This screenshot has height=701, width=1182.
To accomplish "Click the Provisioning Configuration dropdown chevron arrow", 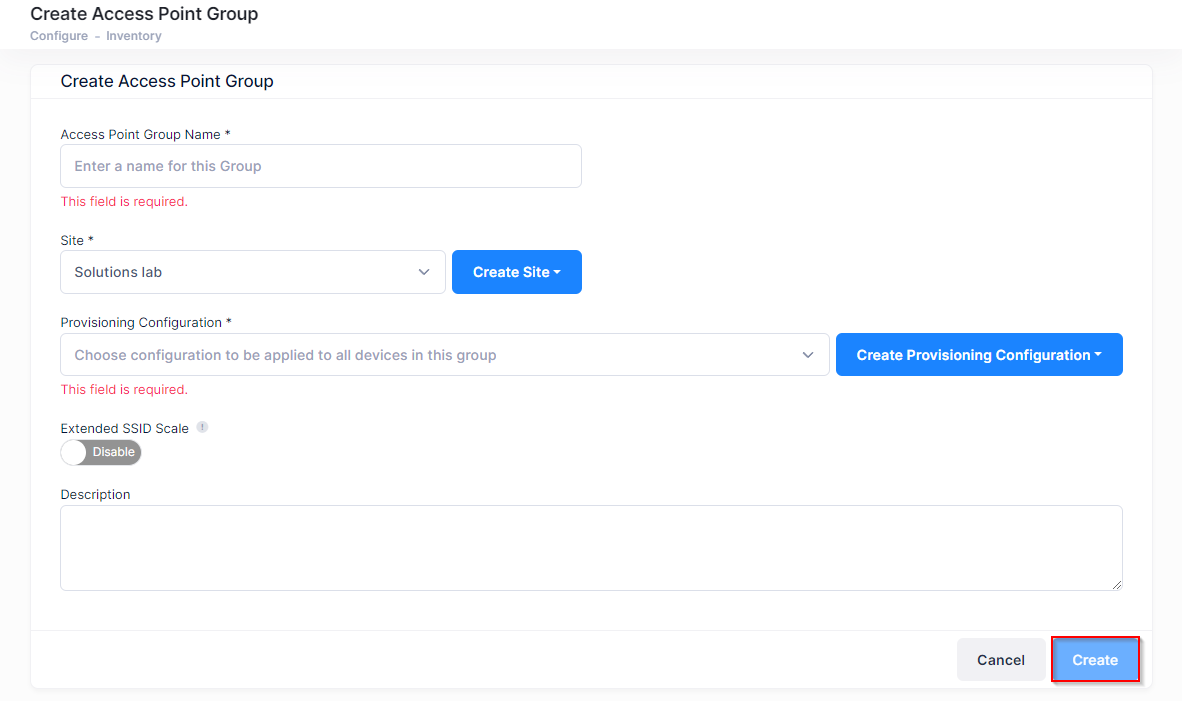I will click(x=808, y=355).
